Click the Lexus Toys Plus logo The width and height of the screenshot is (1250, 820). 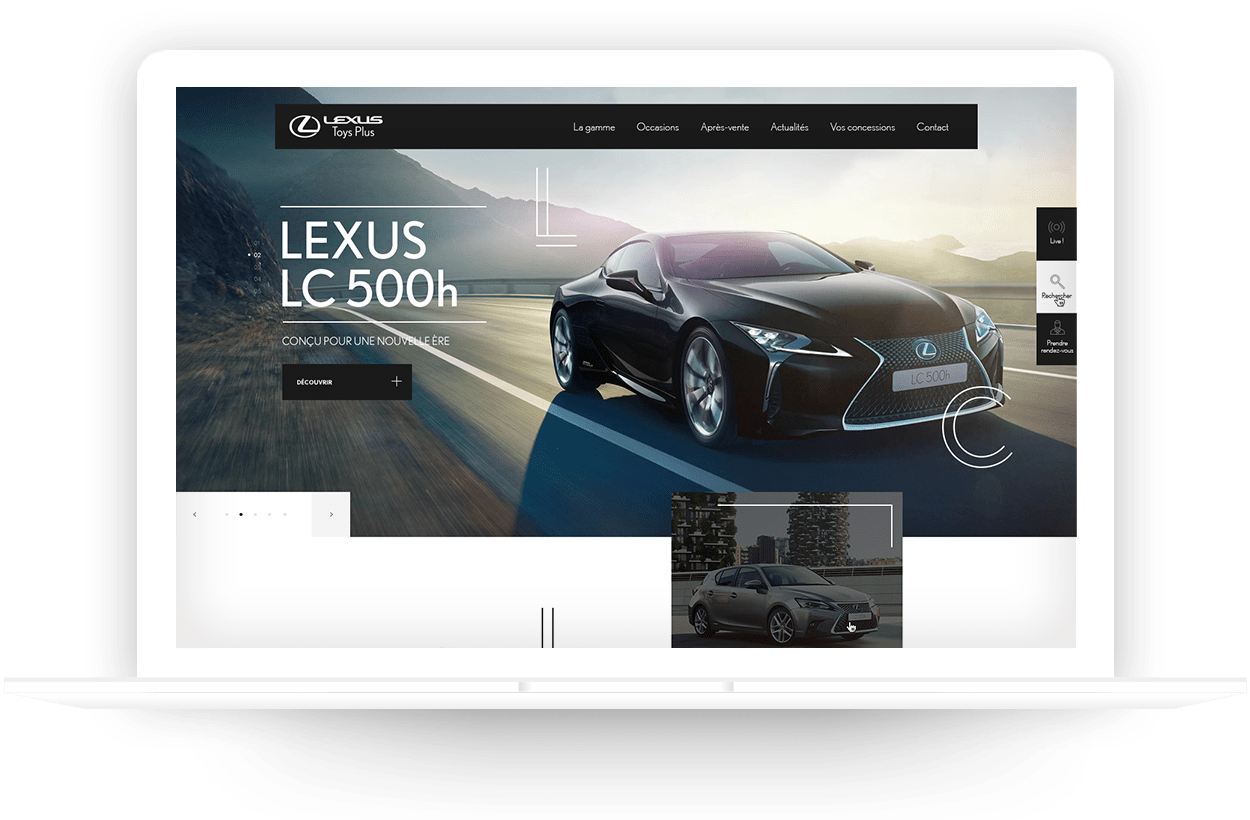(x=335, y=126)
